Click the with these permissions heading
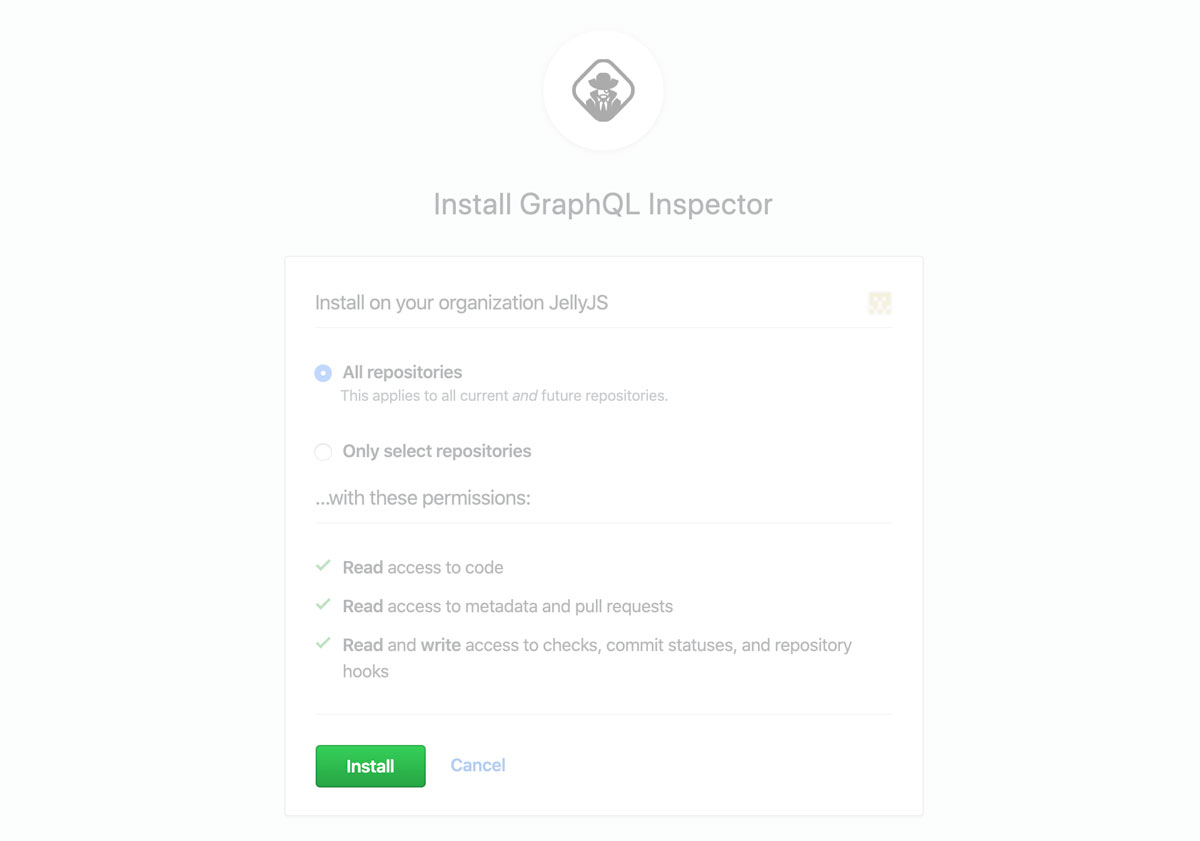1200x841 pixels. [422, 498]
